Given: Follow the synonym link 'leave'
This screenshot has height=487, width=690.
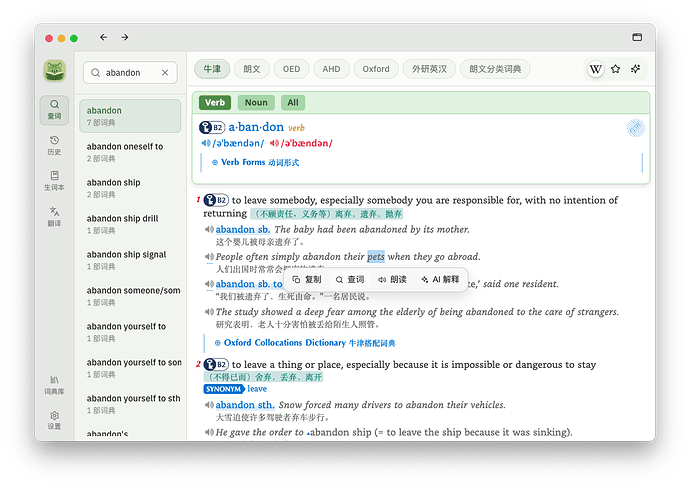Looking at the screenshot, I should [x=257, y=389].
